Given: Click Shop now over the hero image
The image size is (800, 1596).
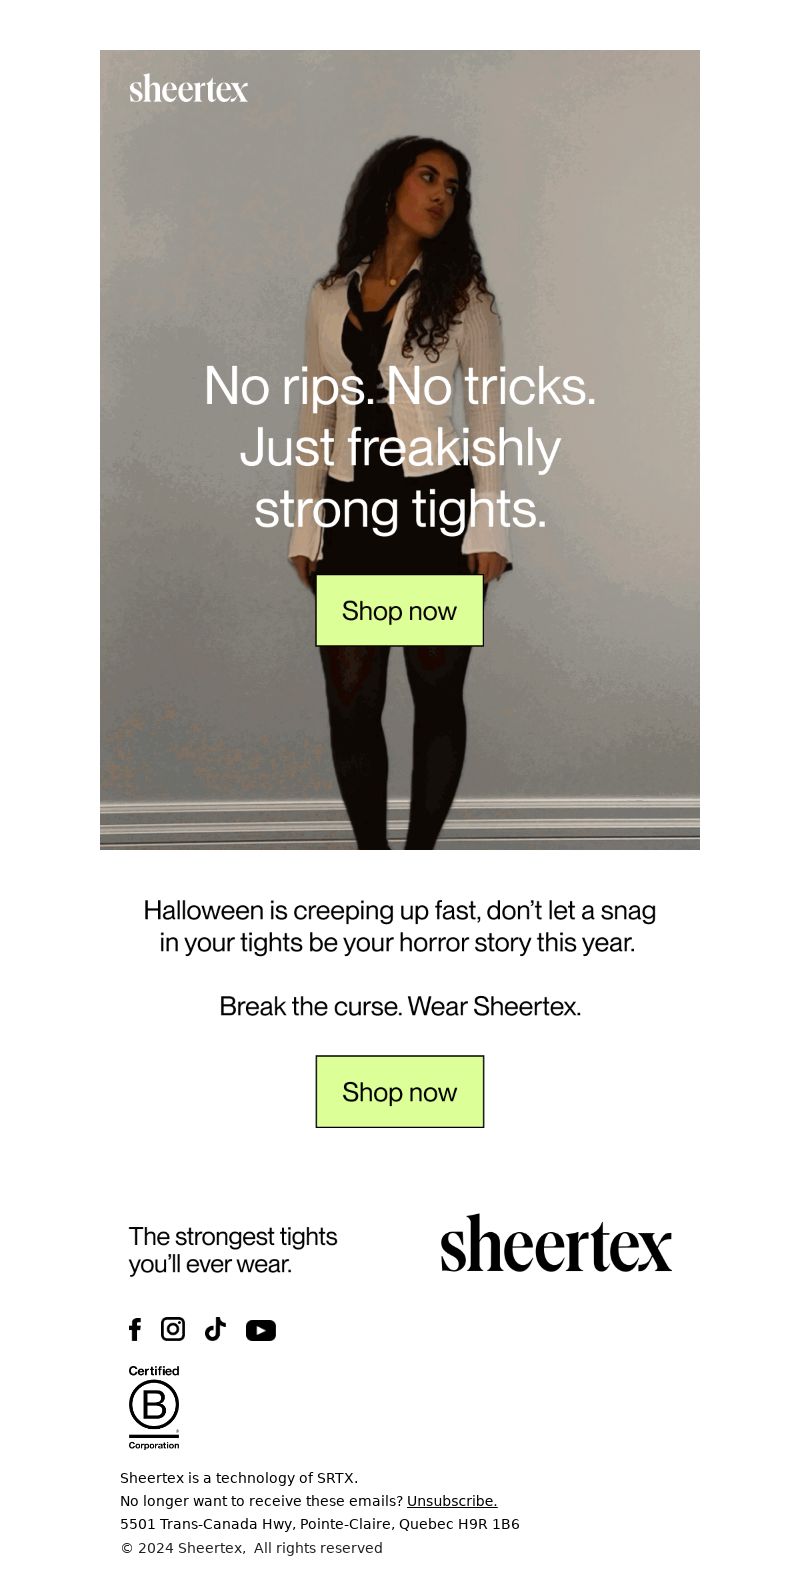Looking at the screenshot, I should pyautogui.click(x=400, y=610).
